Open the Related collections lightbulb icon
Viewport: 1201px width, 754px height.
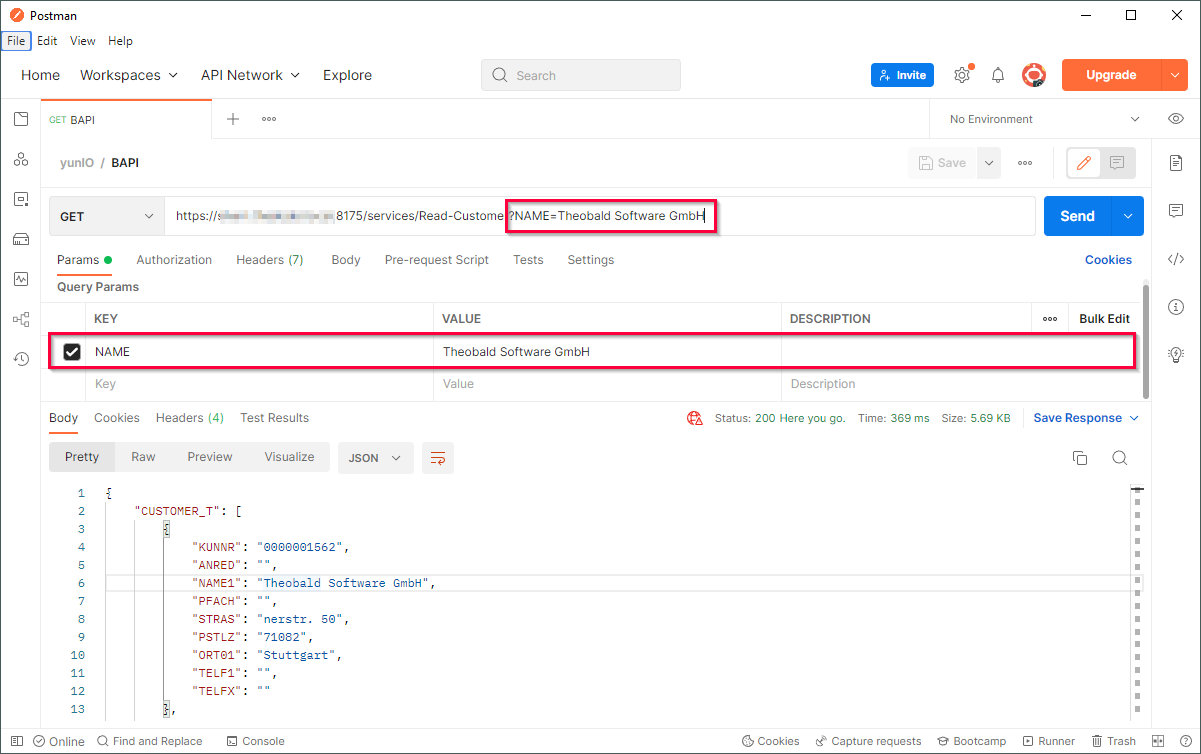[x=1176, y=354]
